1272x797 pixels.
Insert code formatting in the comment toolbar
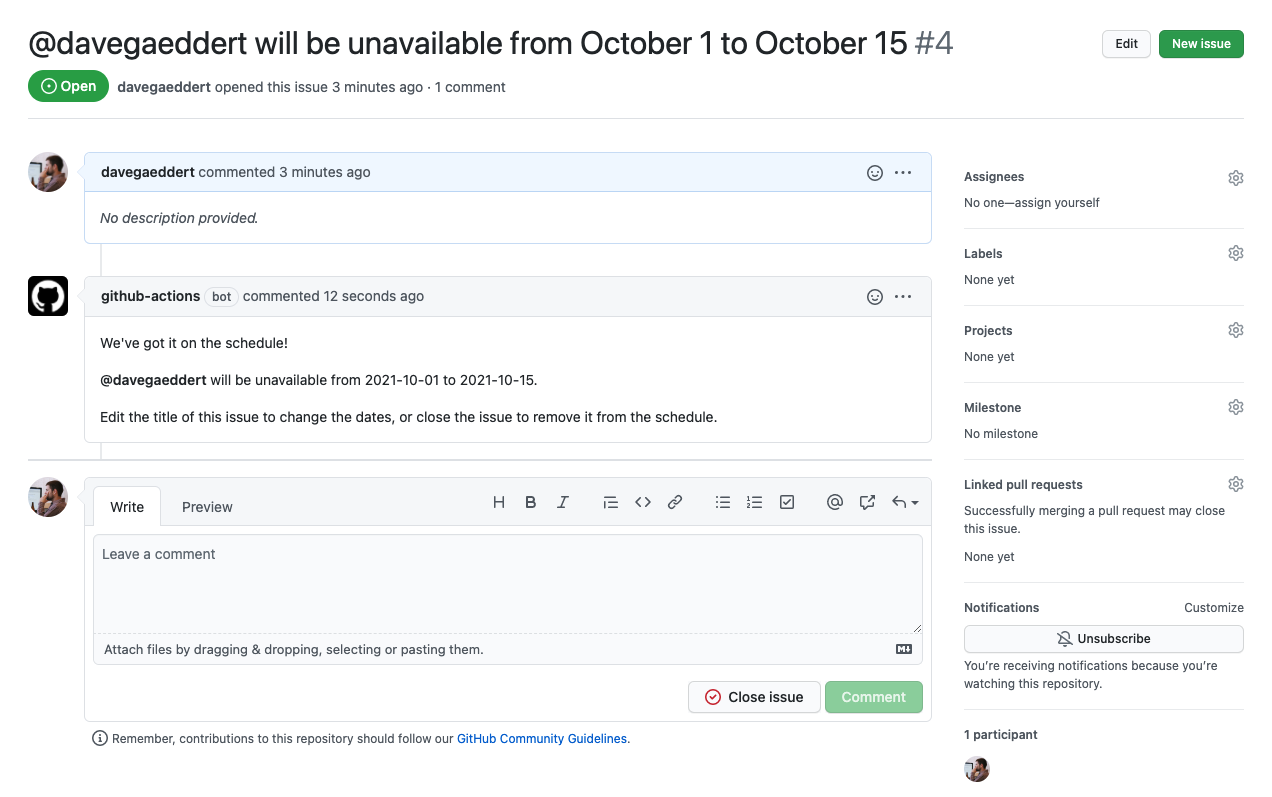[x=643, y=502]
